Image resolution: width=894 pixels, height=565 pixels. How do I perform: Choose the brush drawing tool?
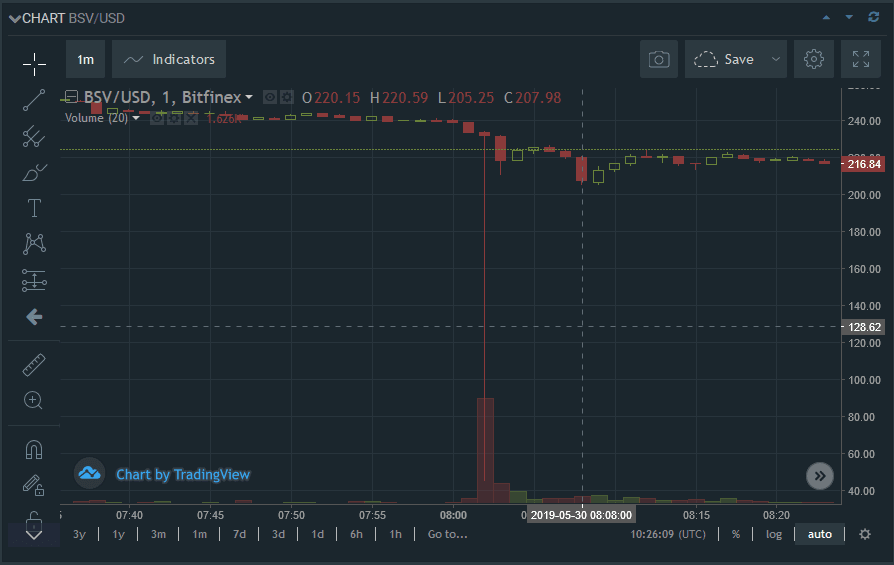point(34,172)
